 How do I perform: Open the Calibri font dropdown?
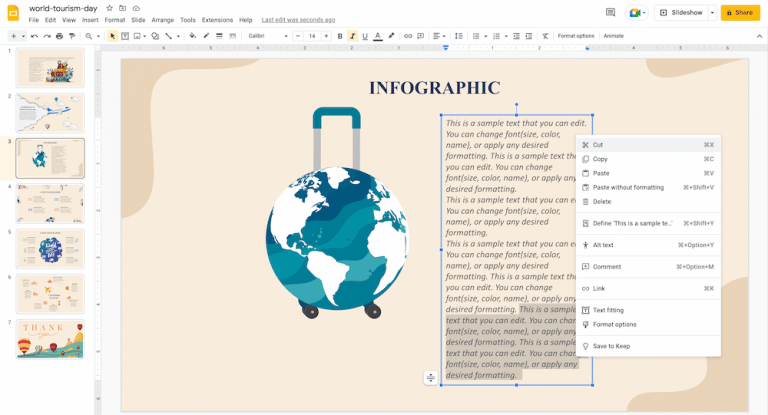(x=268, y=36)
